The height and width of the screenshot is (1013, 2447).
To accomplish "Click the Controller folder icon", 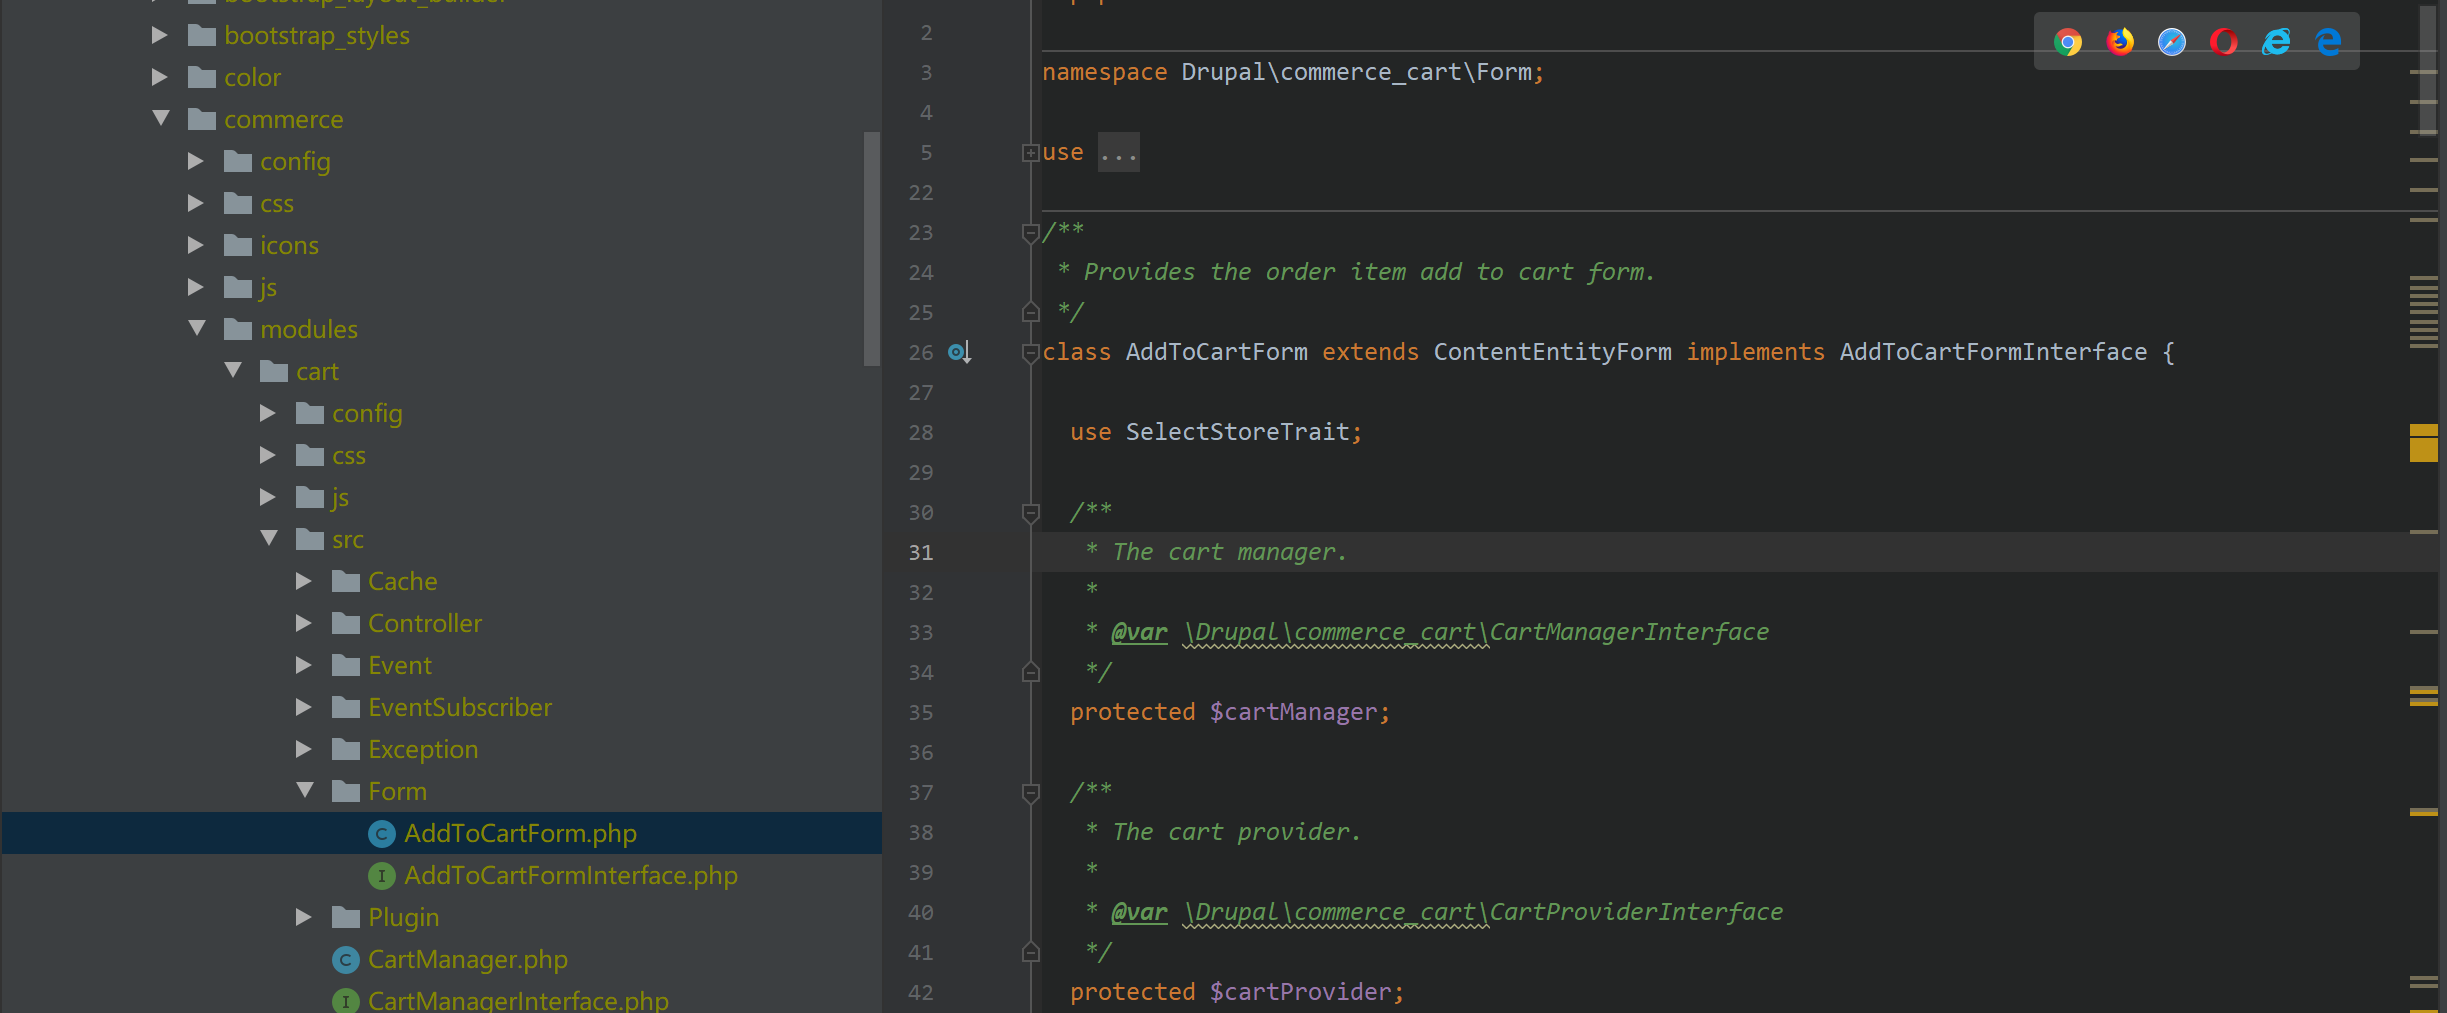I will pyautogui.click(x=346, y=623).
